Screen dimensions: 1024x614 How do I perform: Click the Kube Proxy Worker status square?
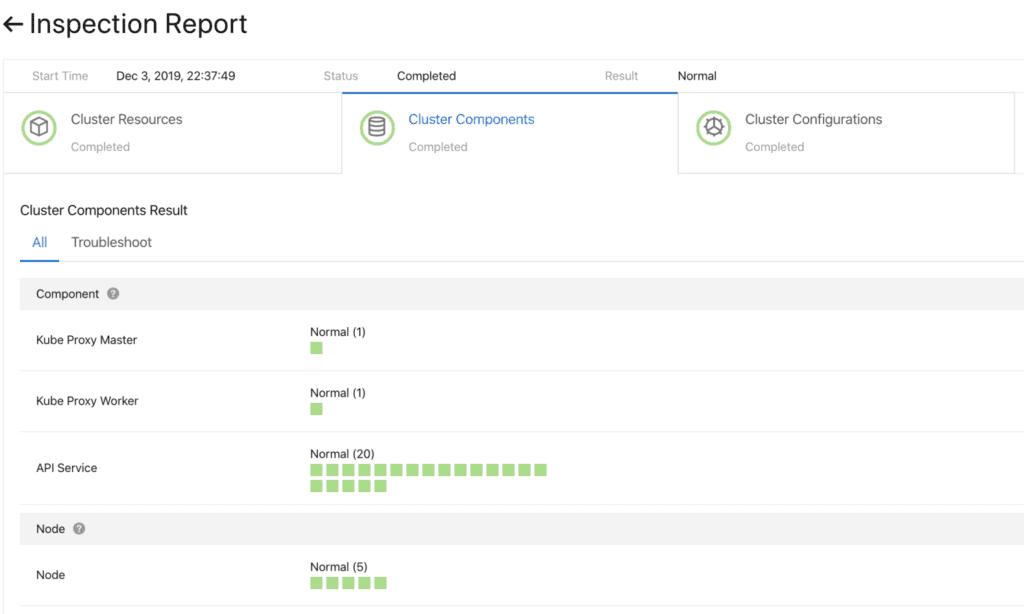coord(316,409)
